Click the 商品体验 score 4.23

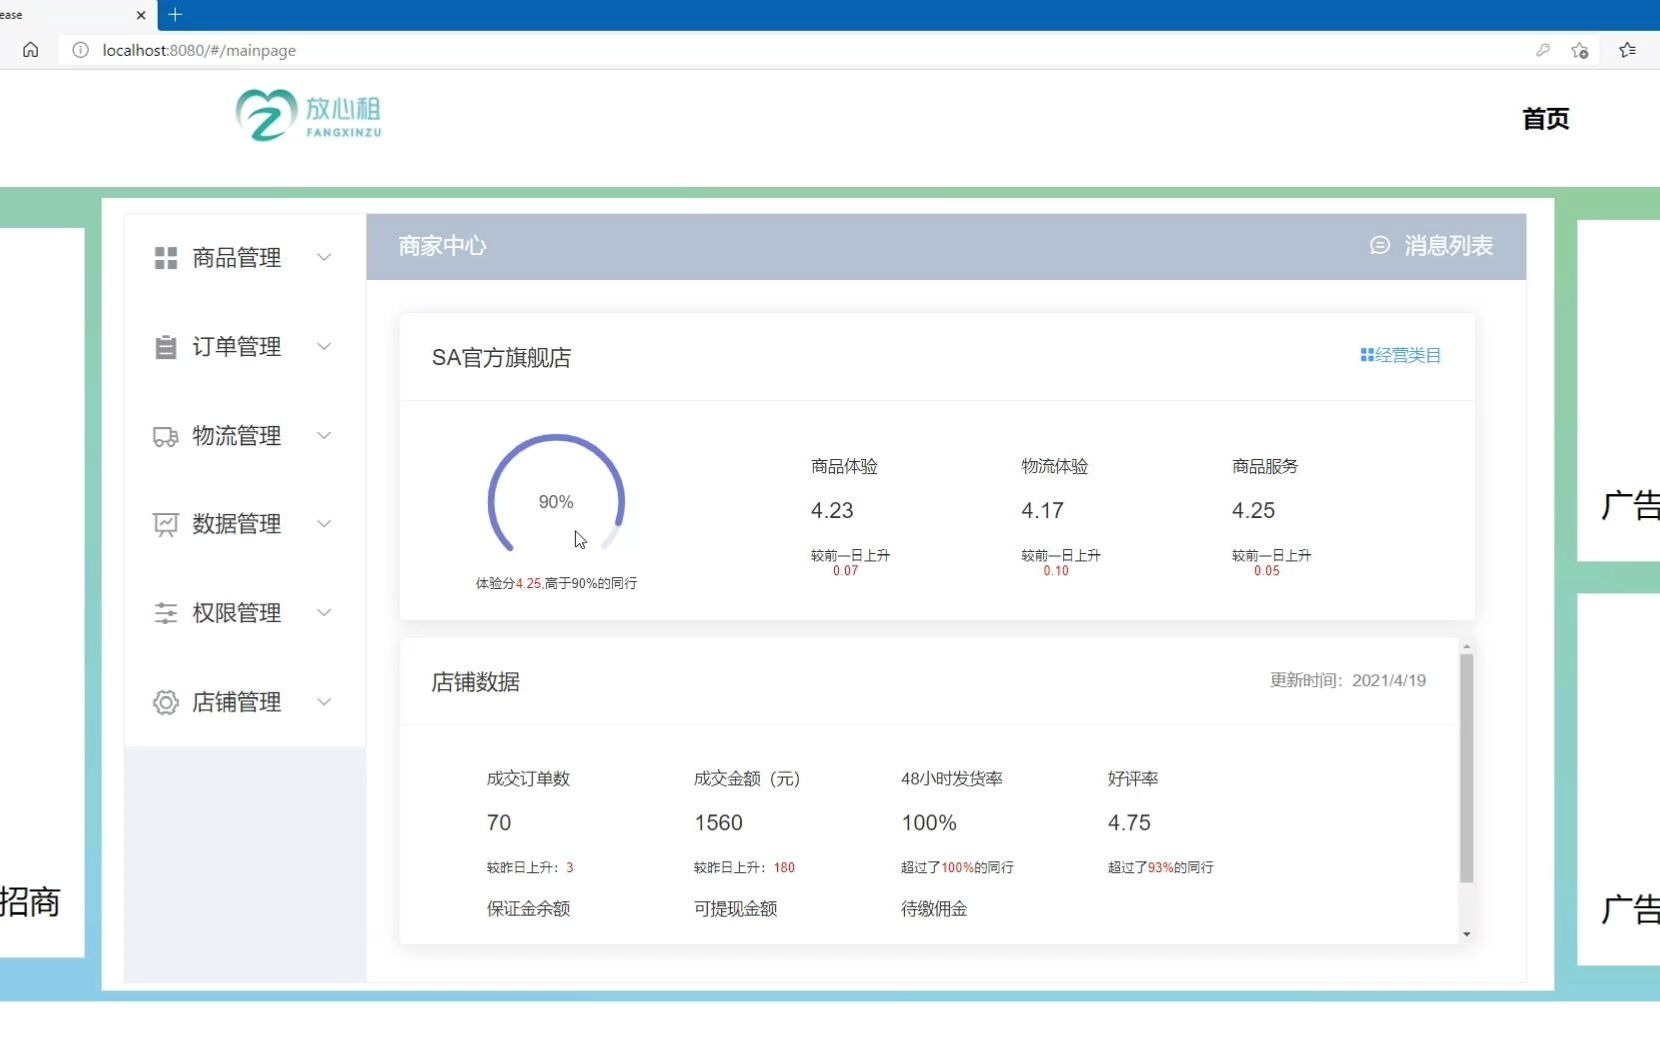pyautogui.click(x=832, y=511)
